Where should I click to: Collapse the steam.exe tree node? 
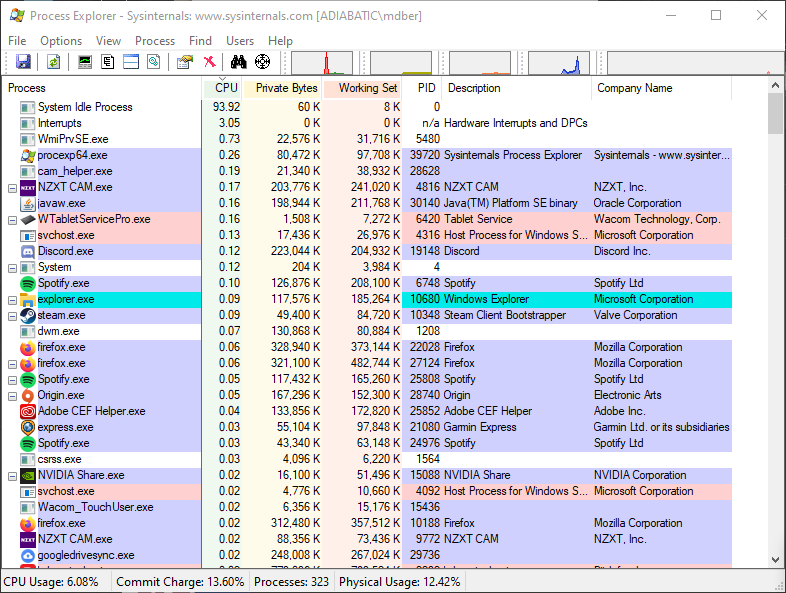(x=13, y=316)
